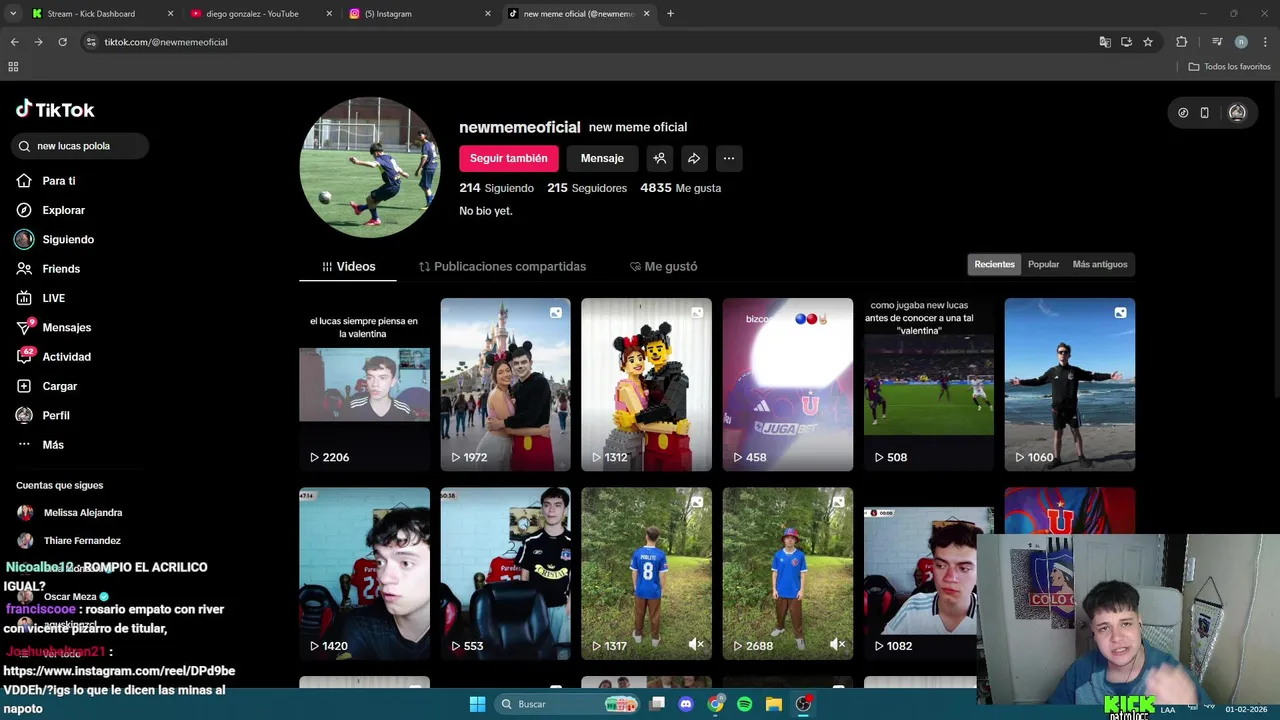Switch to the Me gustó tab
Screen dimensions: 1280x720
[663, 267]
